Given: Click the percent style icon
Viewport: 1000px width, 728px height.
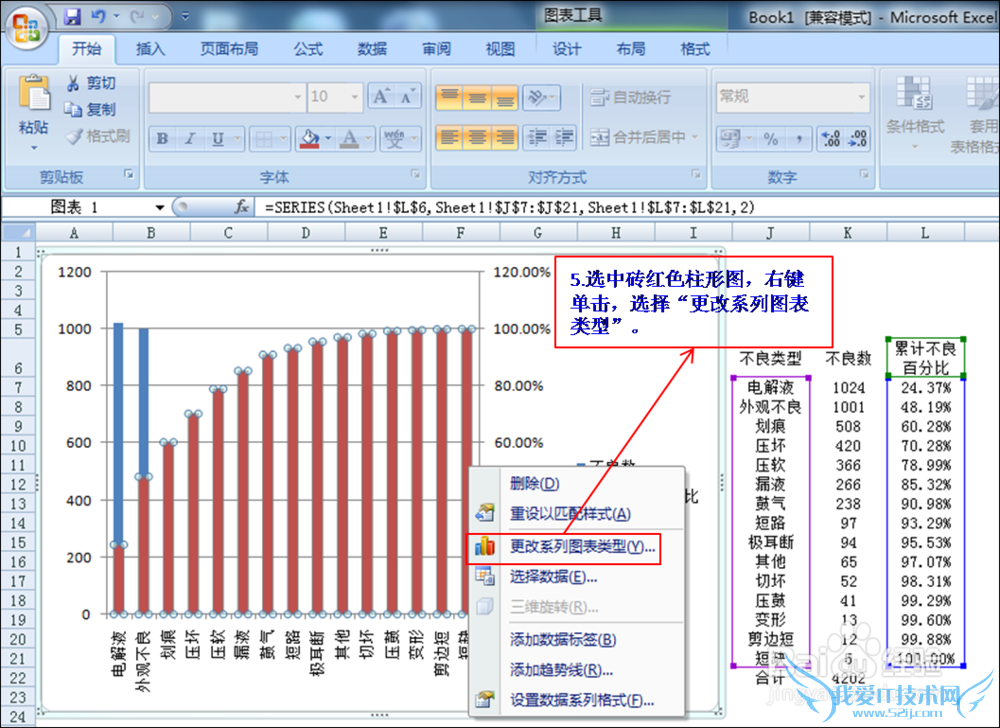Looking at the screenshot, I should point(771,139).
